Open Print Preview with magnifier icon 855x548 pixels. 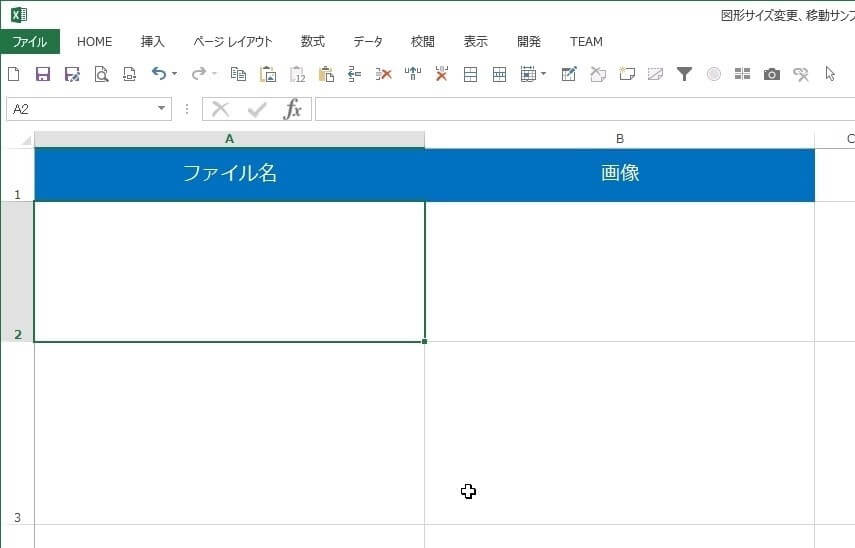point(101,74)
